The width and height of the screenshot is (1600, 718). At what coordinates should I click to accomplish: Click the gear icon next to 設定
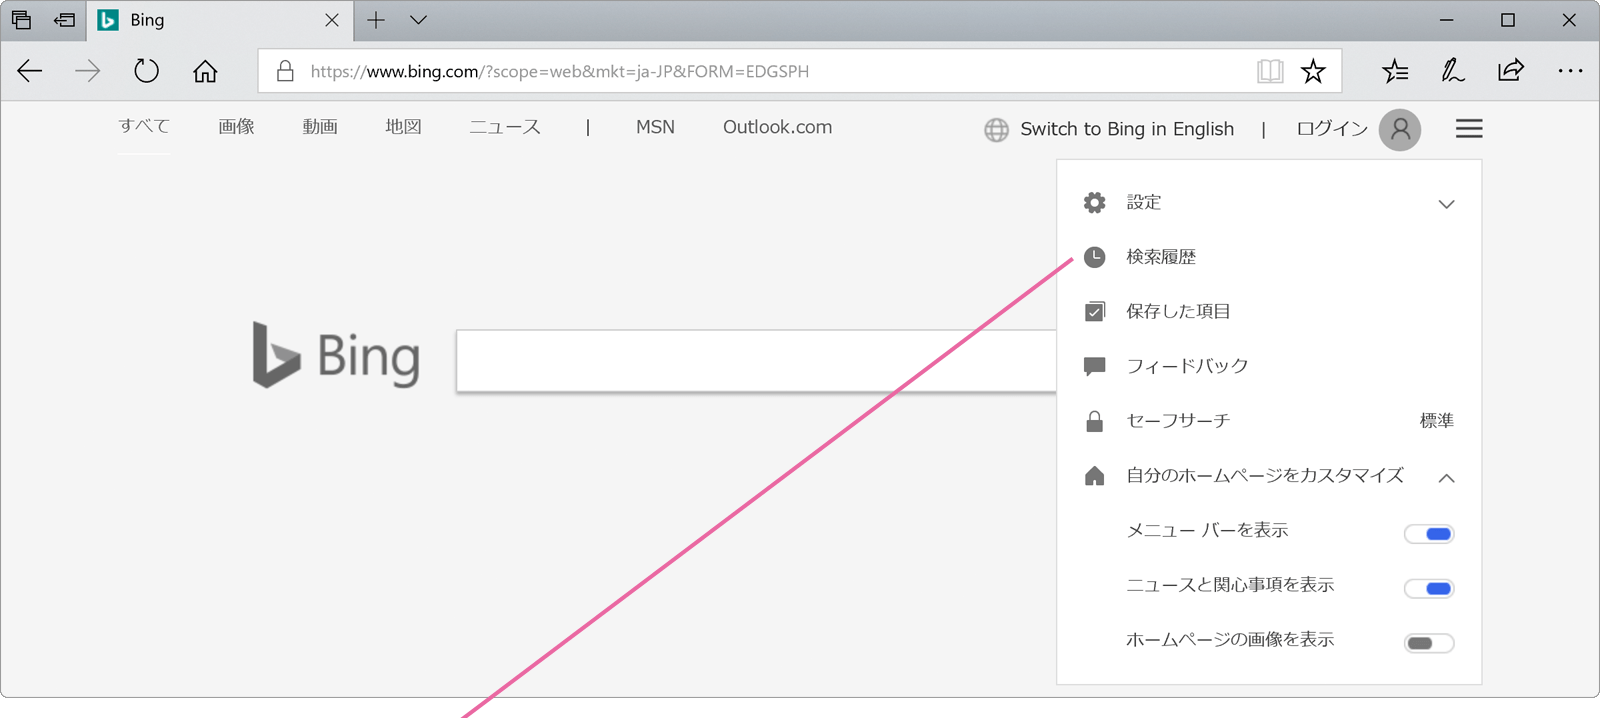(1095, 203)
